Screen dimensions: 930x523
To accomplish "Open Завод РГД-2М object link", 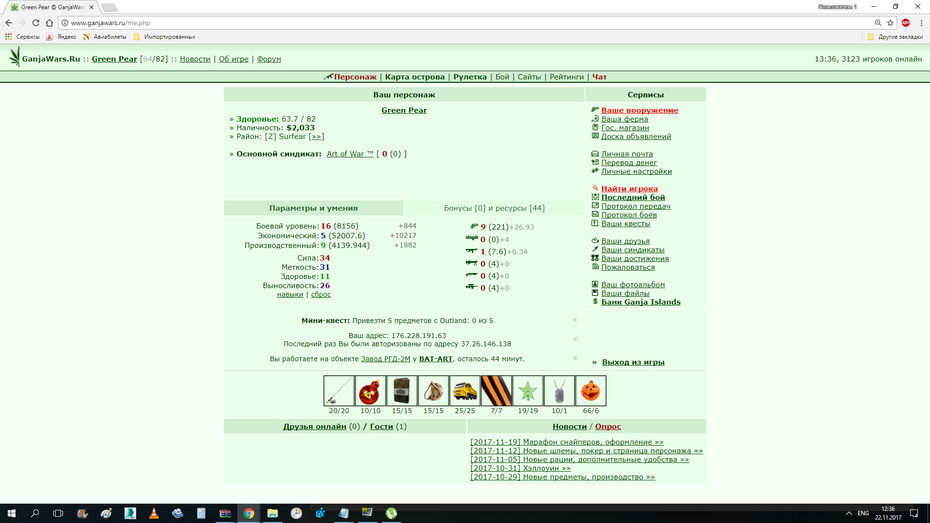I will 386,359.
